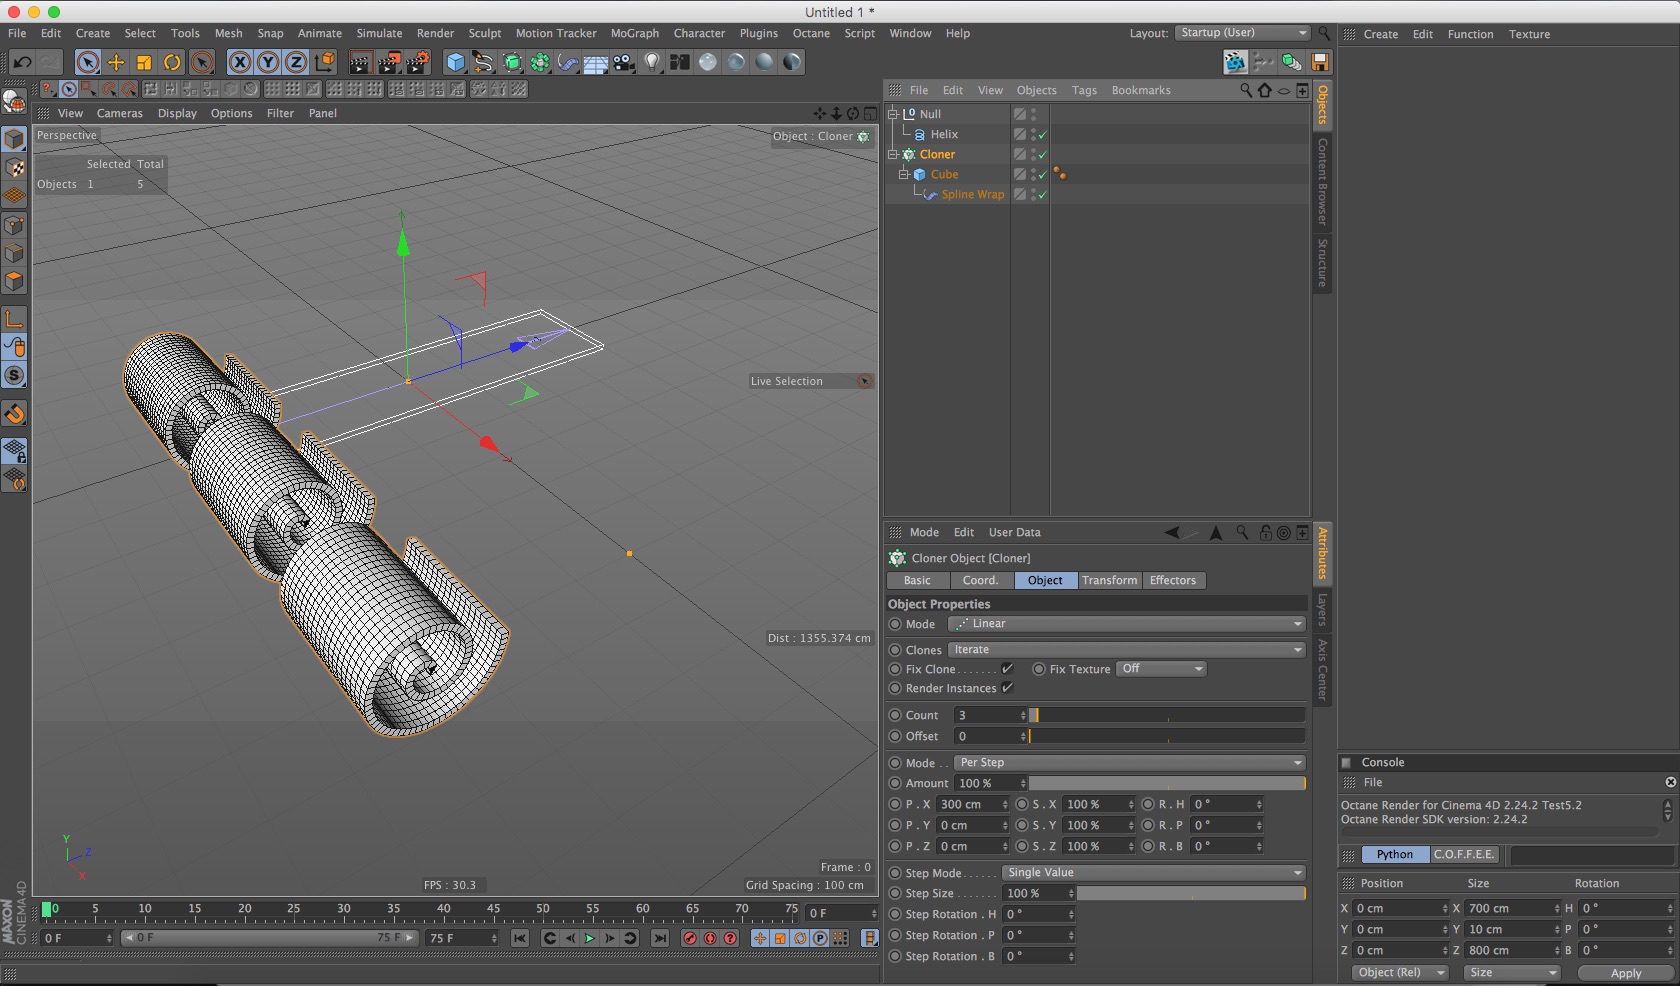Adjust the Amount slider bar

1166,783
